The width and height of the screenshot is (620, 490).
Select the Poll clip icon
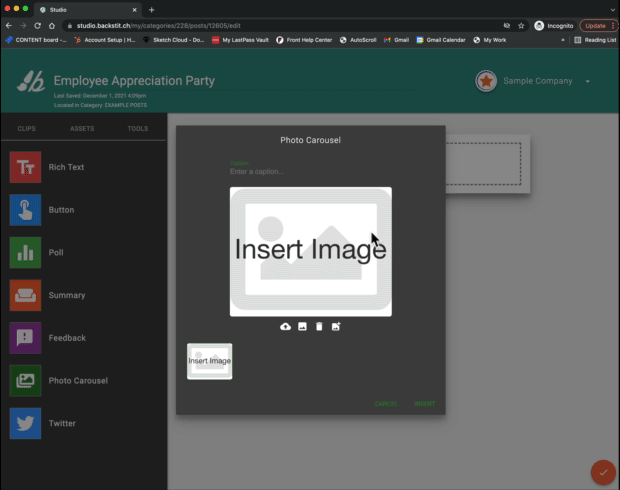[x=25, y=252]
